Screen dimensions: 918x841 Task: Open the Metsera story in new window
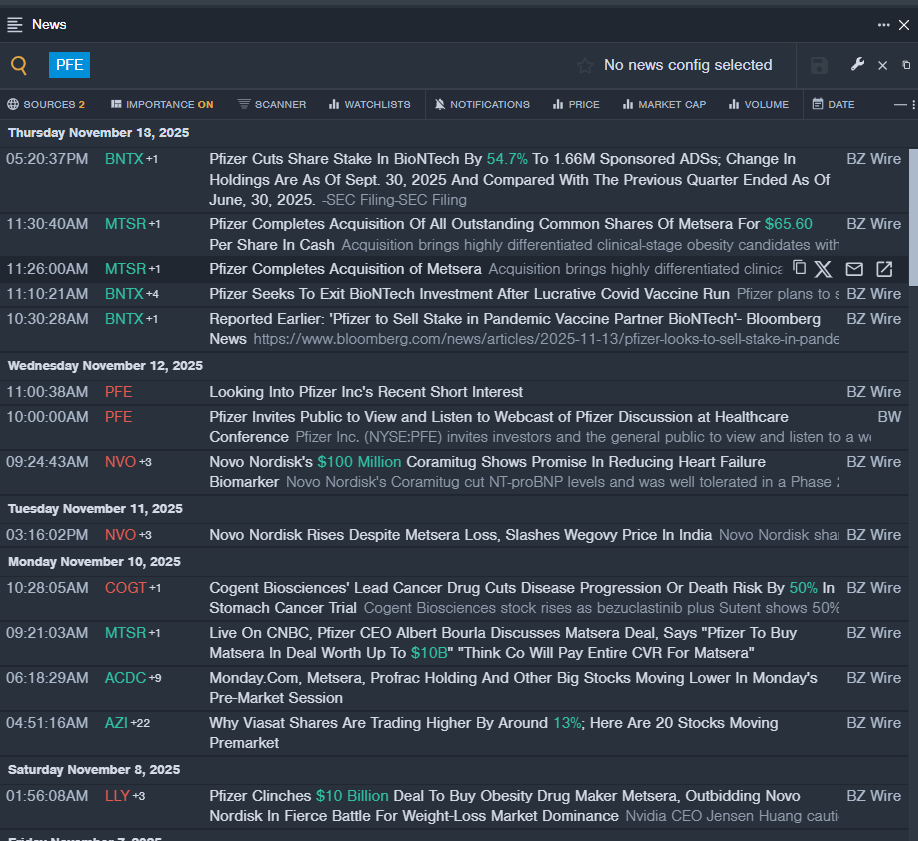pos(884,269)
